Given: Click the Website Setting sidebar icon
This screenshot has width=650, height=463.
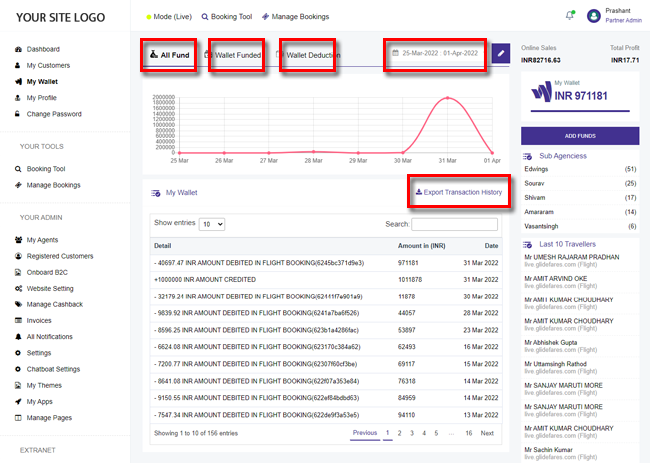Looking at the screenshot, I should pos(18,289).
